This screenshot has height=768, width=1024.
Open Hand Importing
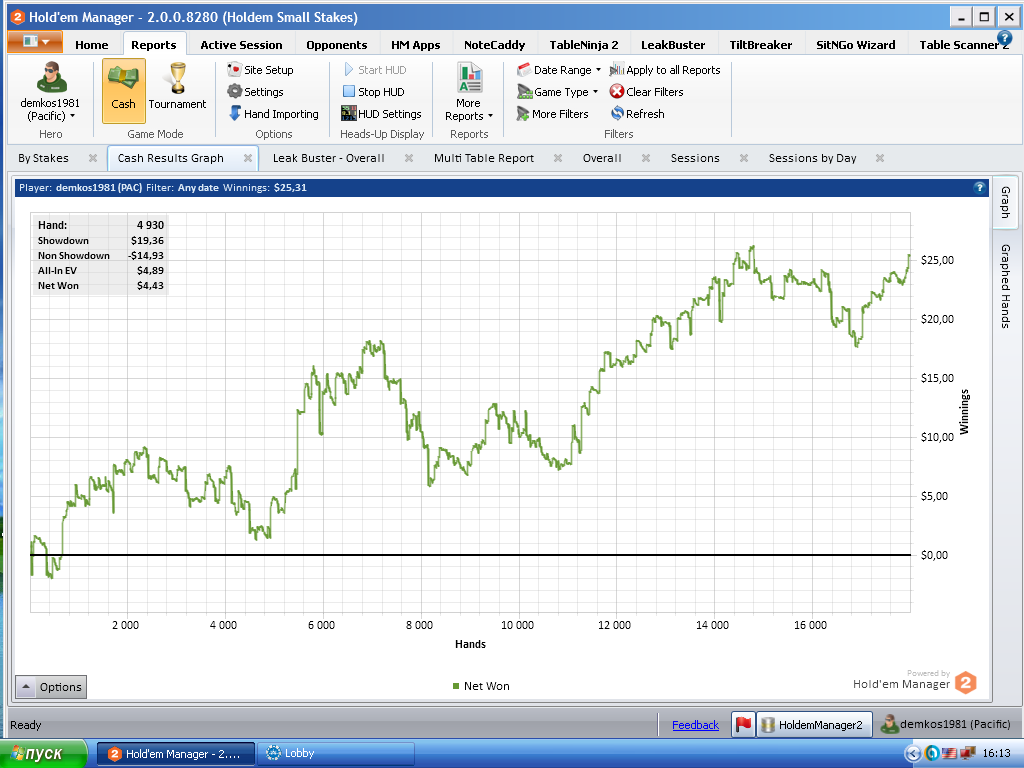pyautogui.click(x=273, y=114)
